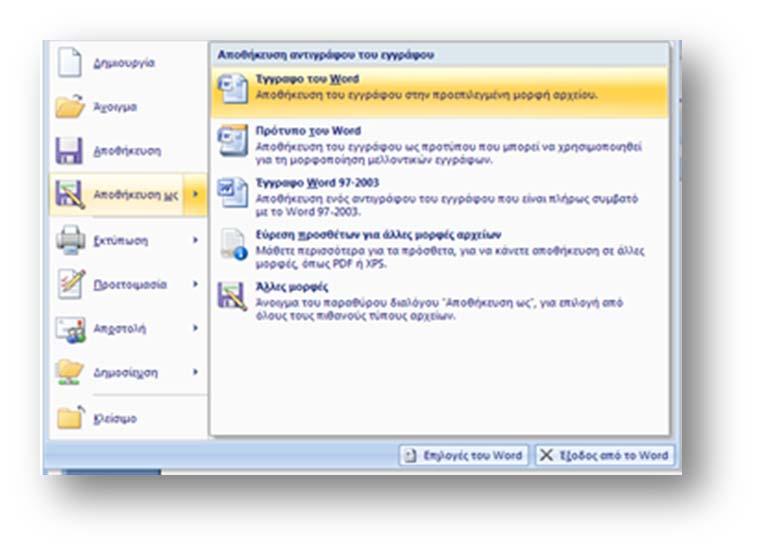Select the Αποθήκευση menu entry
760x553 pixels.
[128, 151]
